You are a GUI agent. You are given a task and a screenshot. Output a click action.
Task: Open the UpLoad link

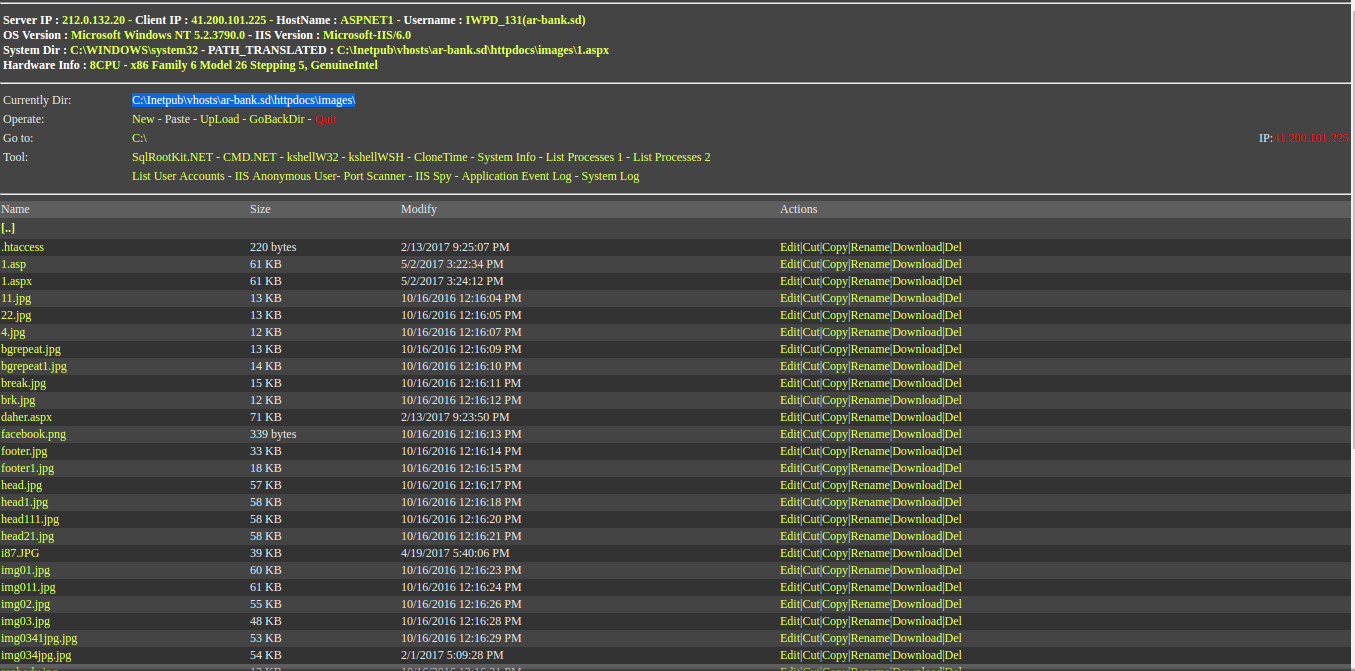[x=220, y=119]
